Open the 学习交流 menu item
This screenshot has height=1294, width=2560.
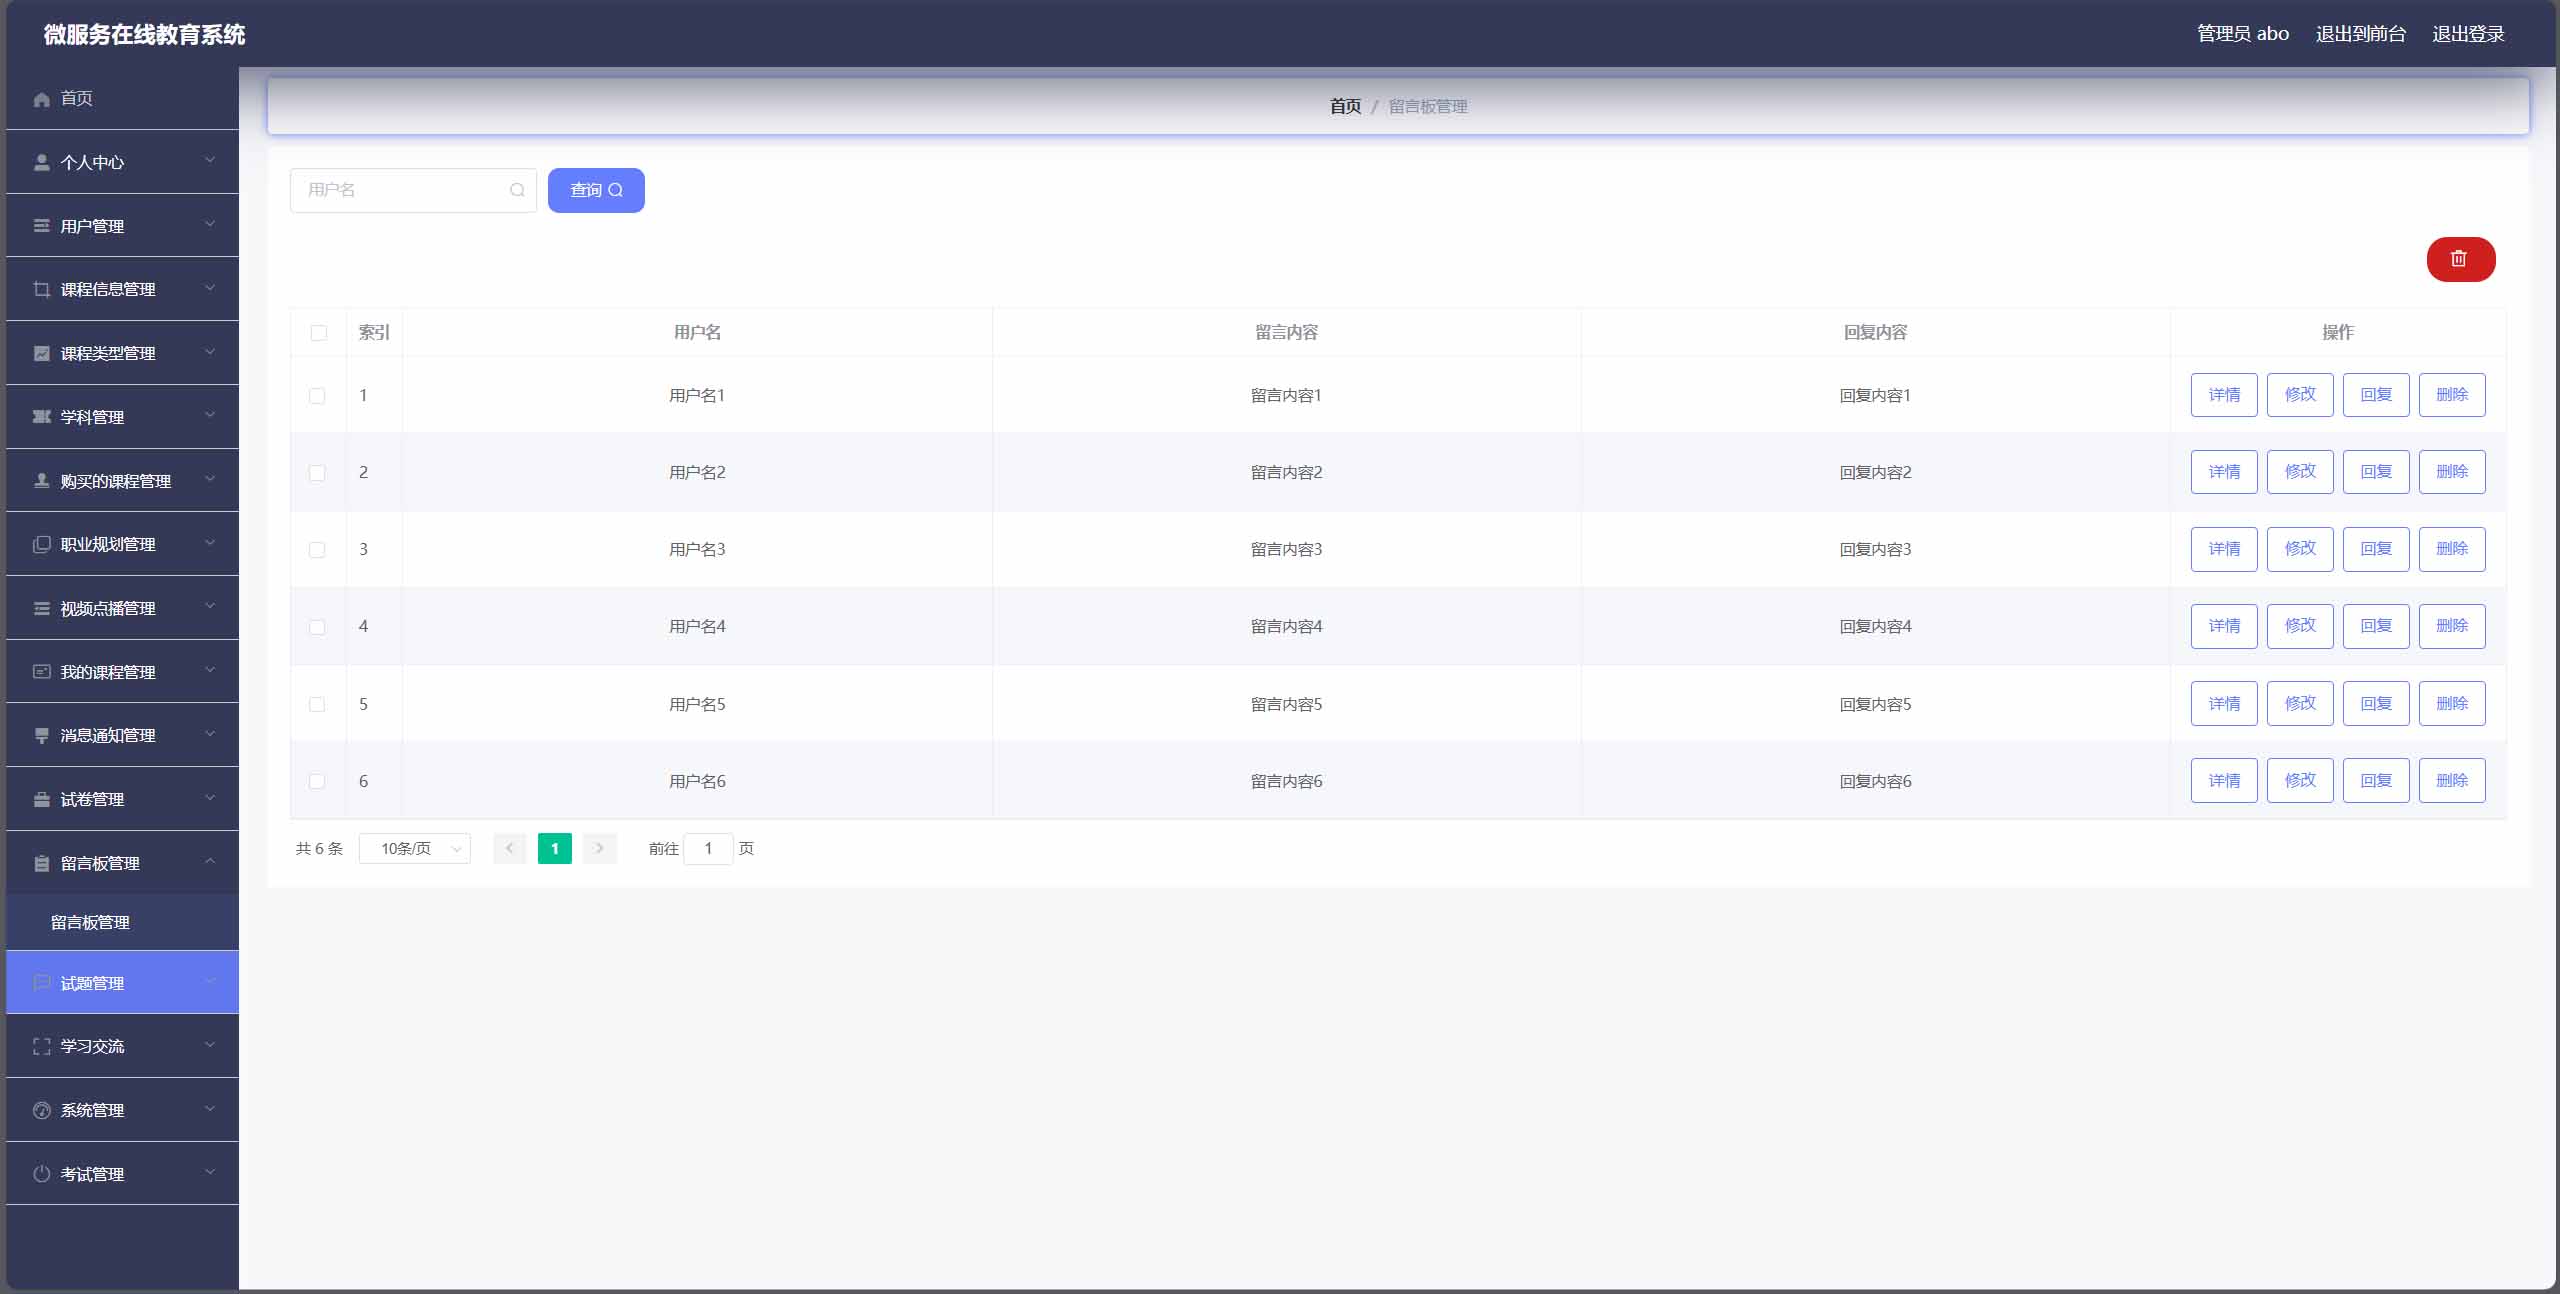click(122, 1046)
